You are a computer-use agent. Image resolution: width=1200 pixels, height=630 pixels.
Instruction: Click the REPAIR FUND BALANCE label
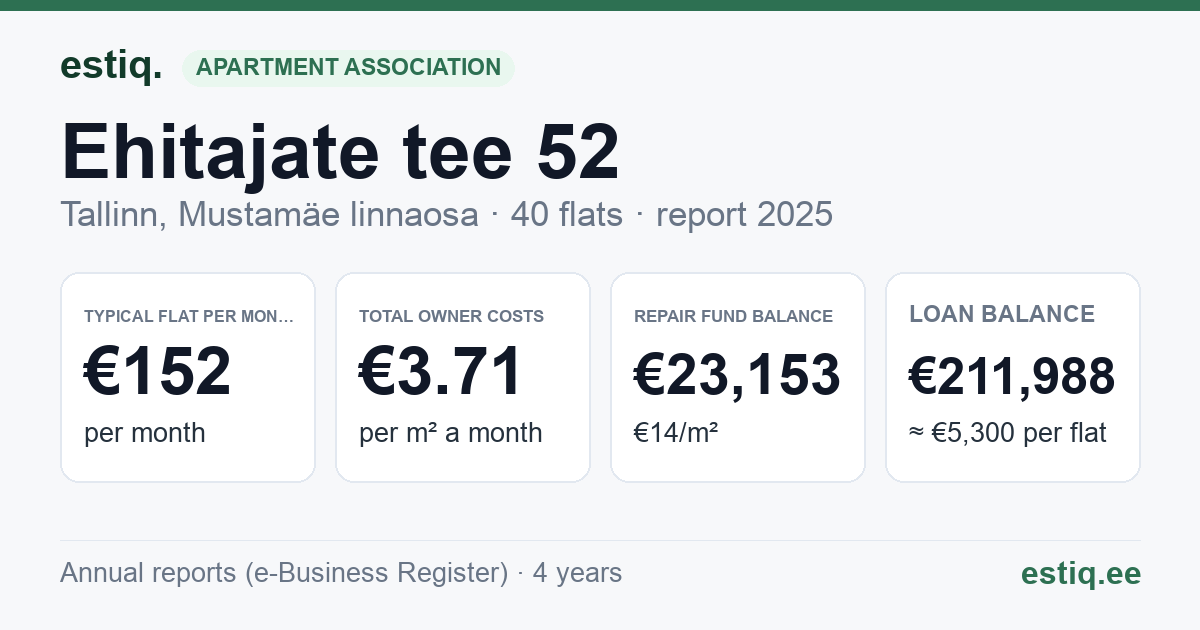click(733, 316)
